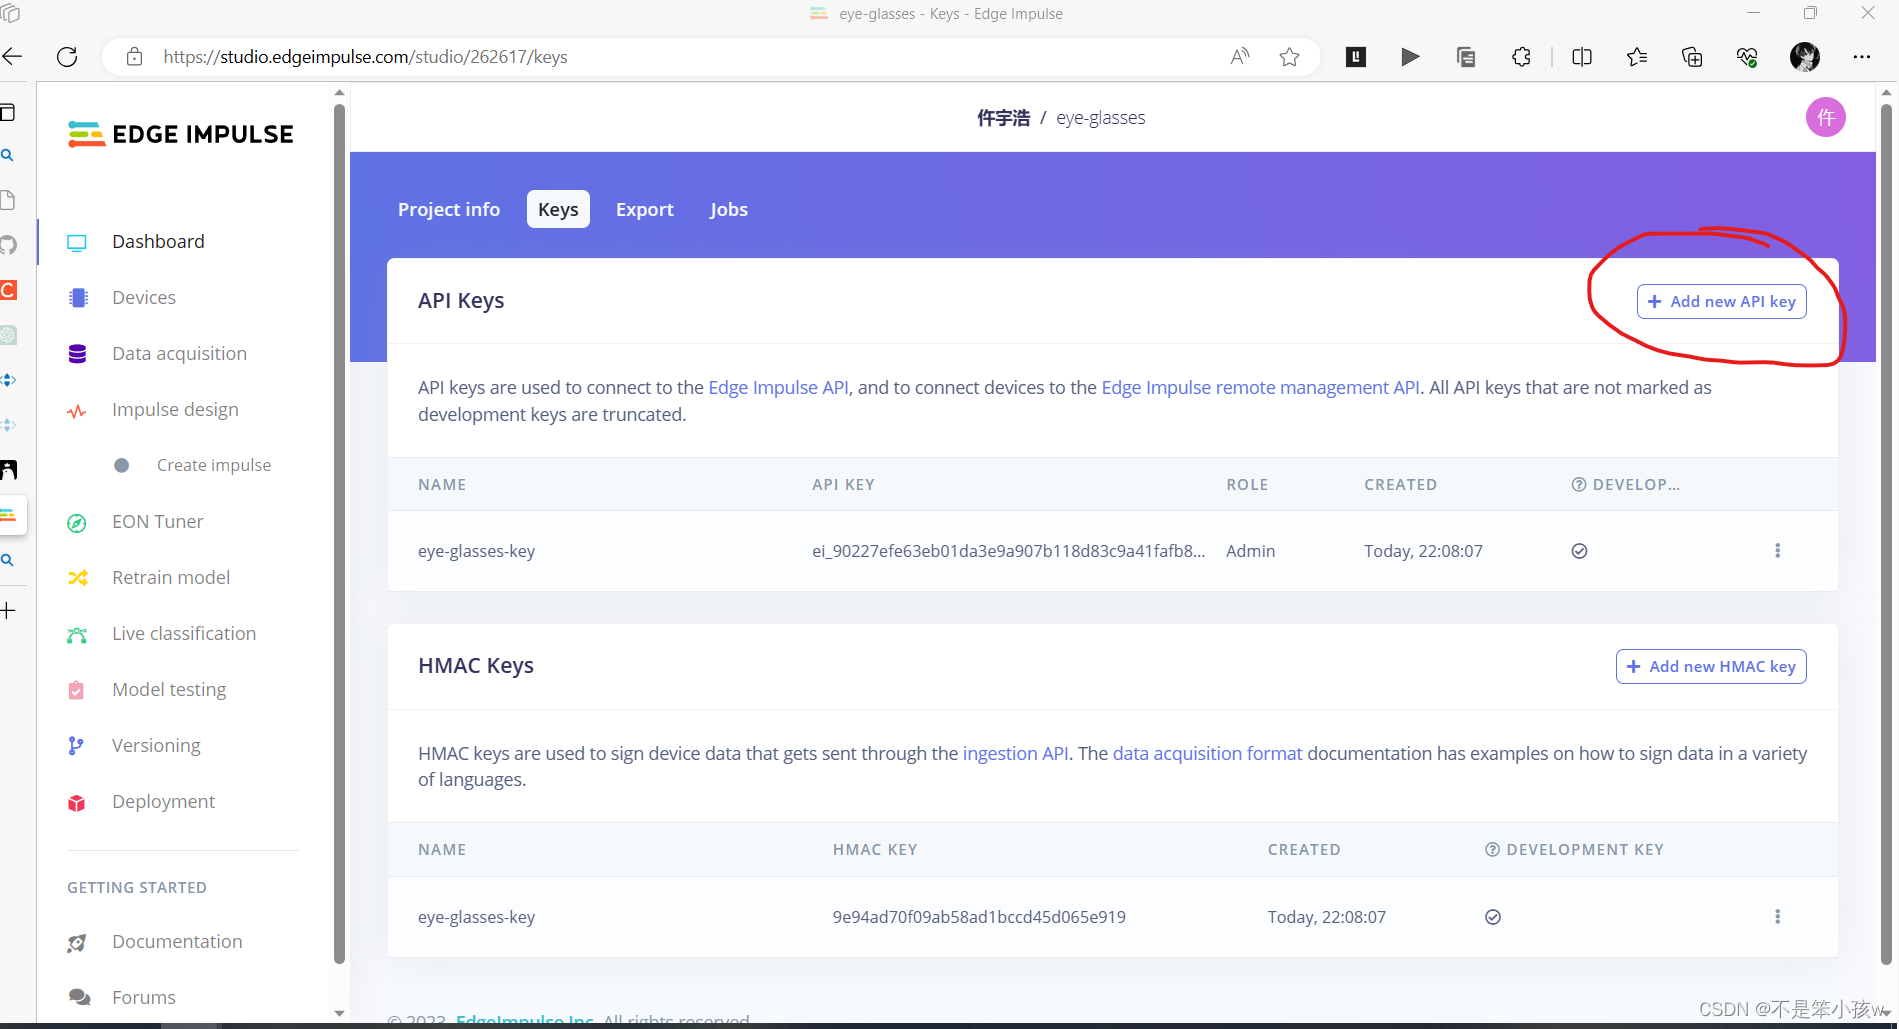Toggle development key for the HMAC key

click(x=1492, y=916)
